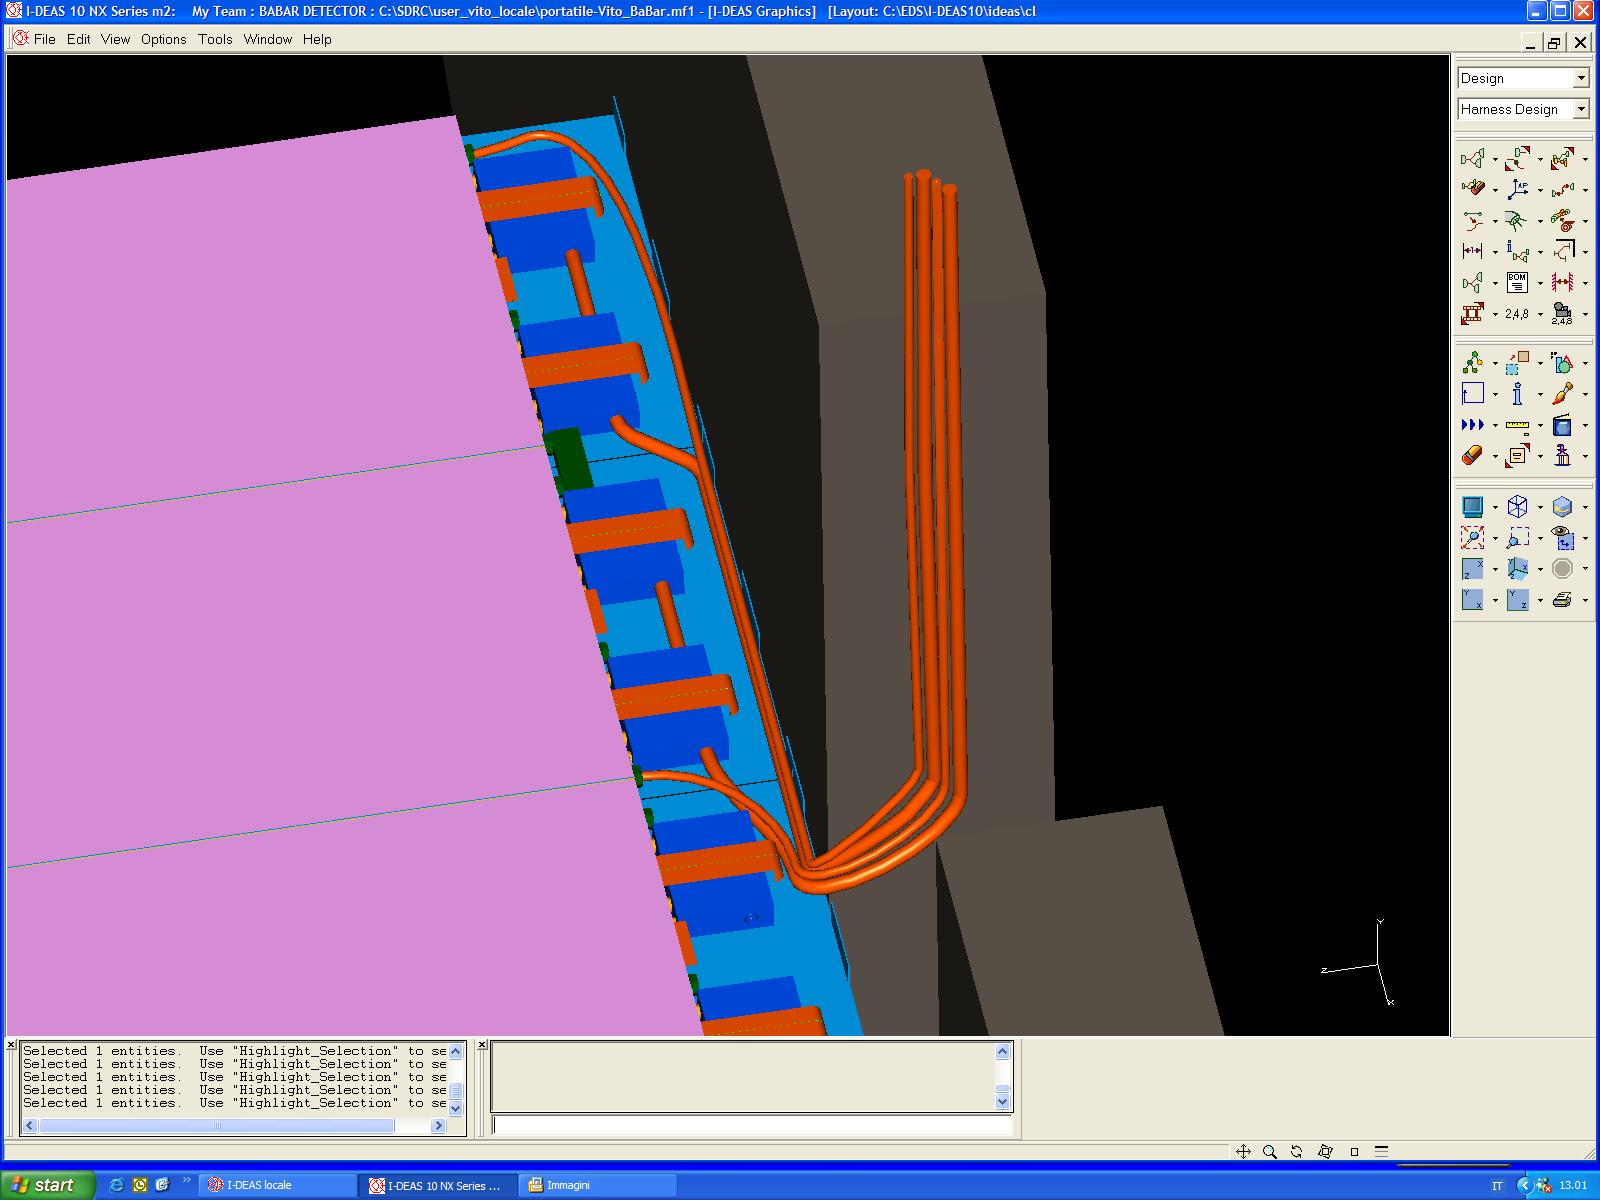
Task: Click the blue info 'i' icon
Action: tap(1517, 394)
